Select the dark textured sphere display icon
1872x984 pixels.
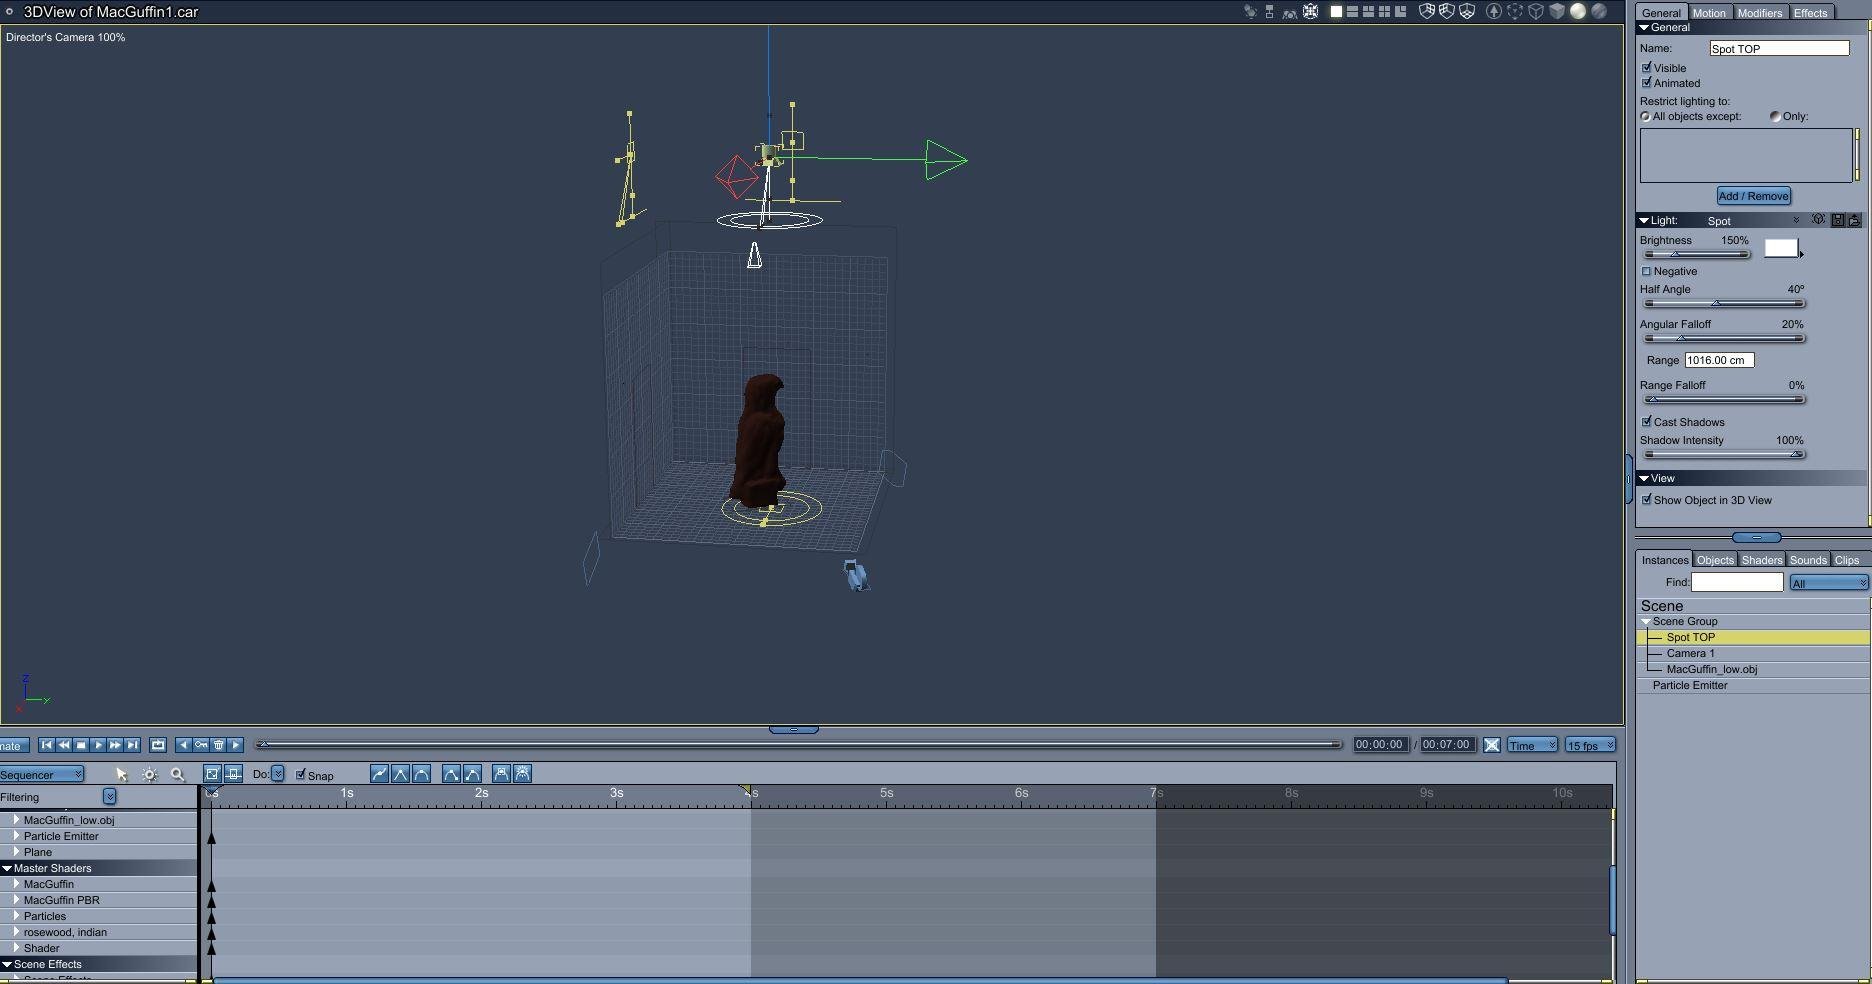(1599, 12)
